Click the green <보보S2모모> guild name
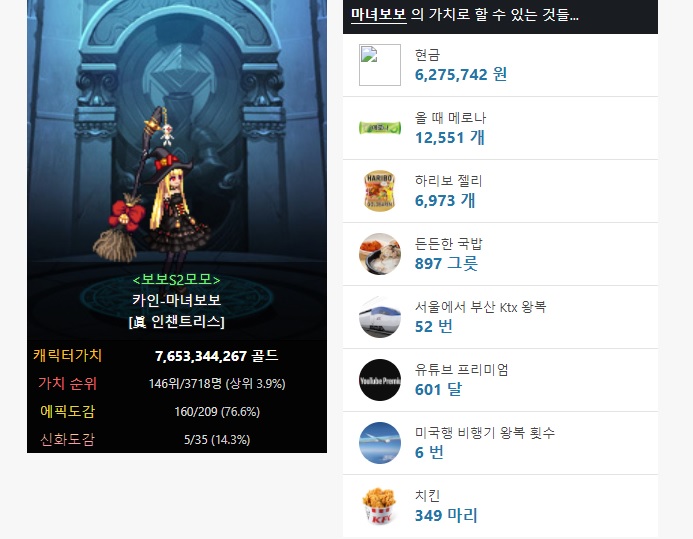 coord(176,280)
